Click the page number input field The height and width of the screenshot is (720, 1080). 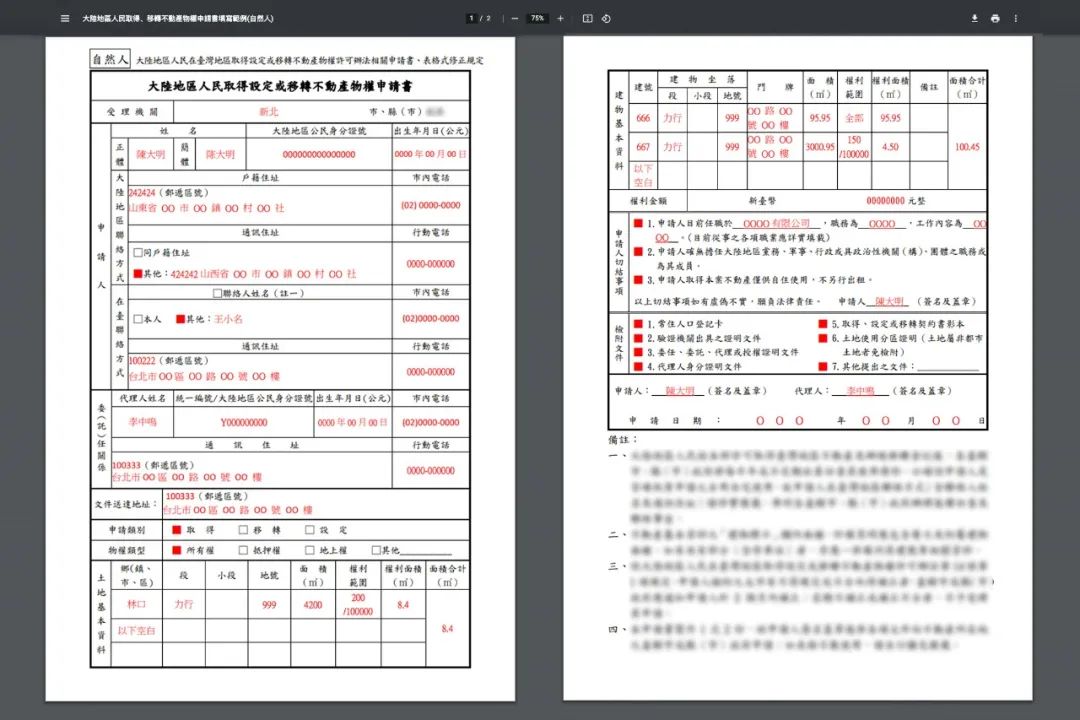(472, 19)
